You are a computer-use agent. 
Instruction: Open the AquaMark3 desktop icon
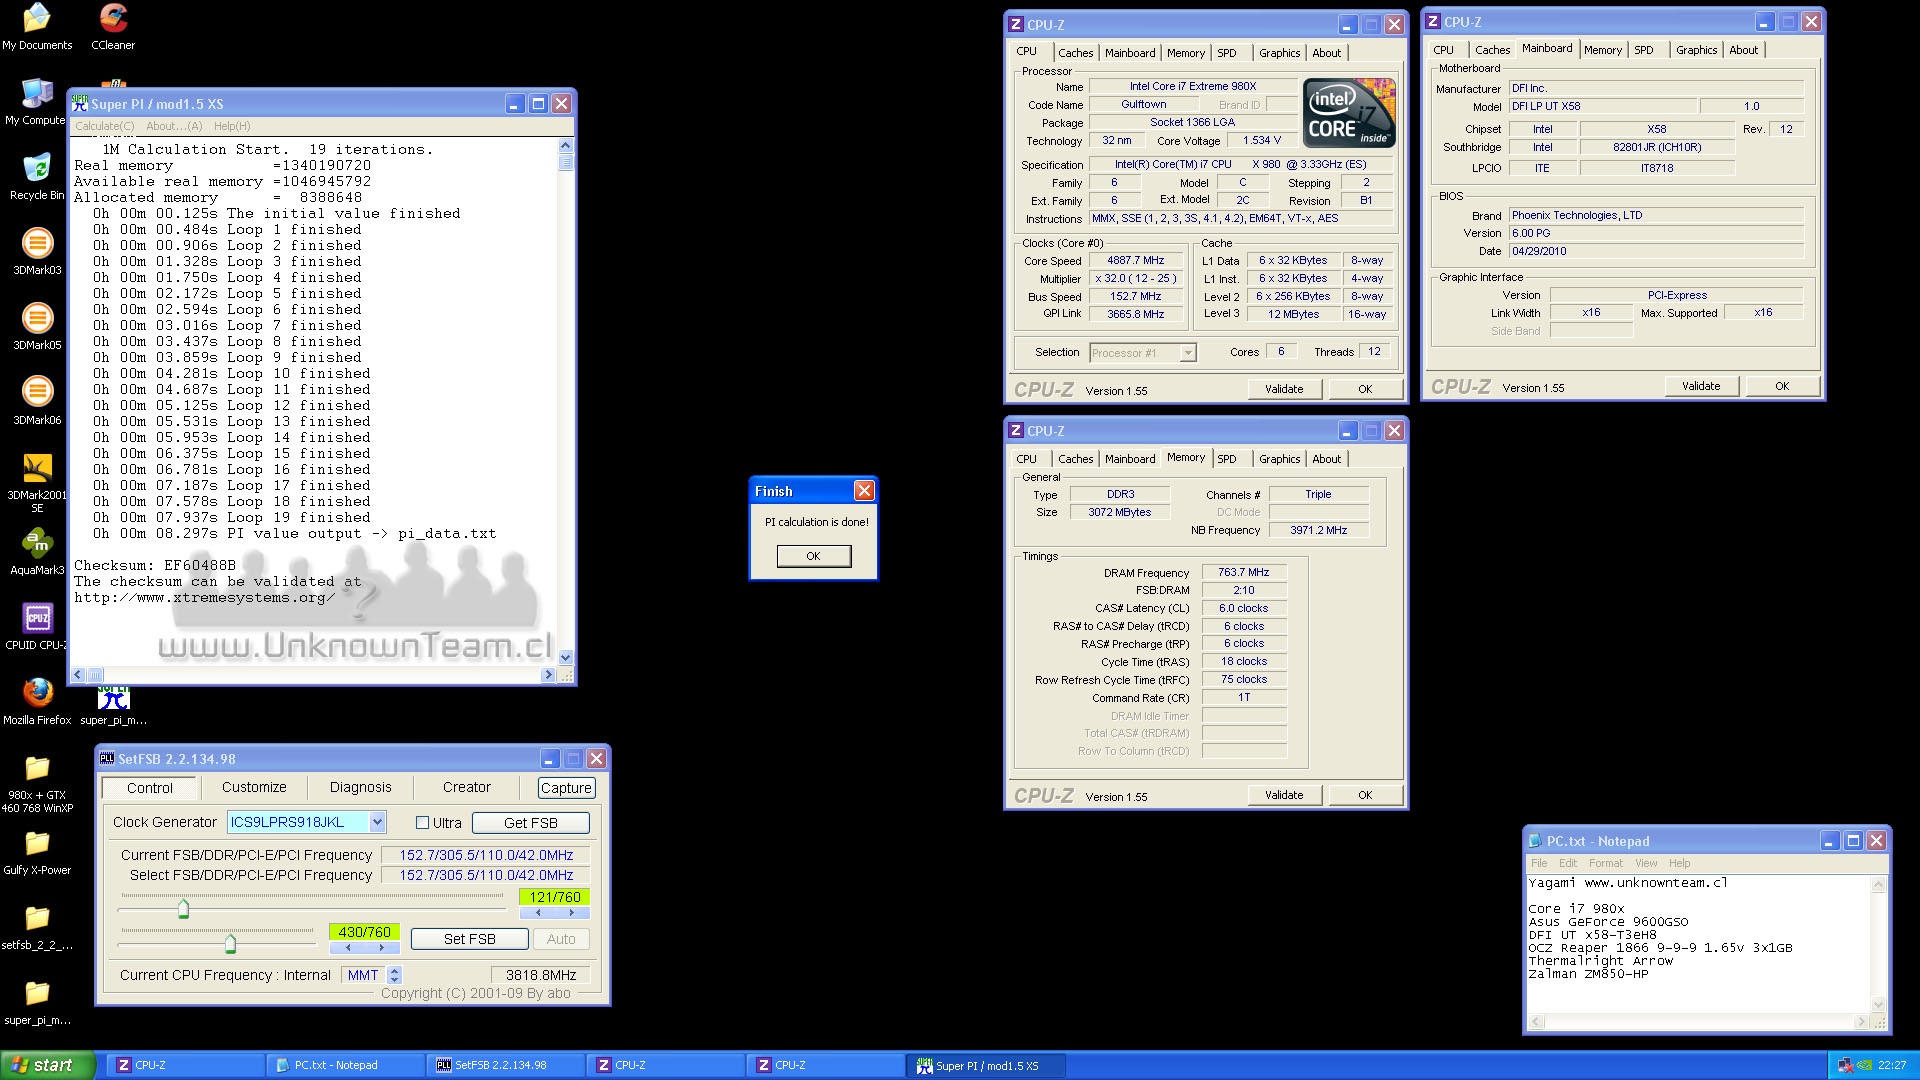tap(37, 543)
